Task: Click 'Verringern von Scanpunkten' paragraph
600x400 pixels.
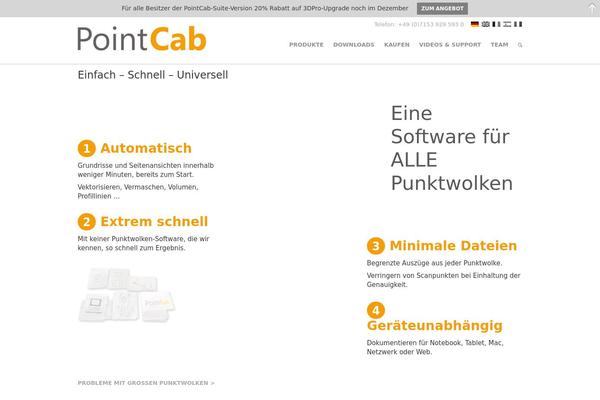Action: (443, 280)
